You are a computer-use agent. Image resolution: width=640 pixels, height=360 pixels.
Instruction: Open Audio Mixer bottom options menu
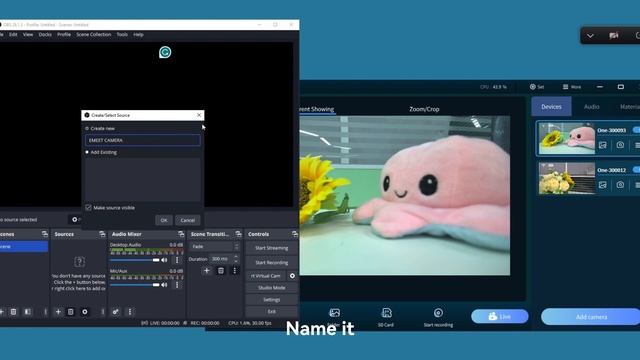point(130,312)
